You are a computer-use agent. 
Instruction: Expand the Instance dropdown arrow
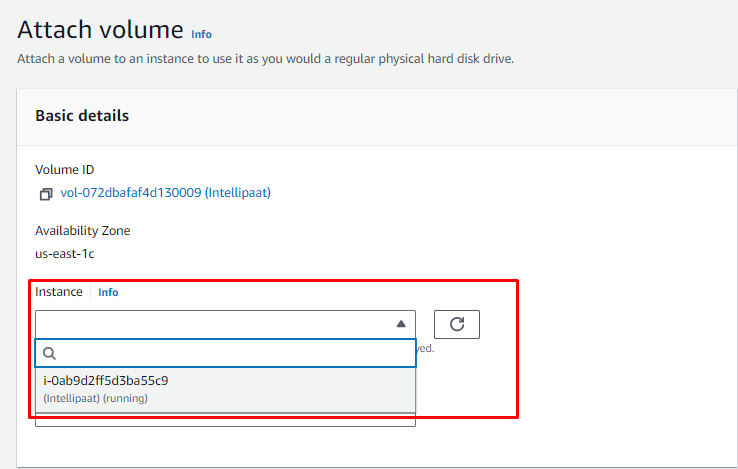[x=400, y=324]
